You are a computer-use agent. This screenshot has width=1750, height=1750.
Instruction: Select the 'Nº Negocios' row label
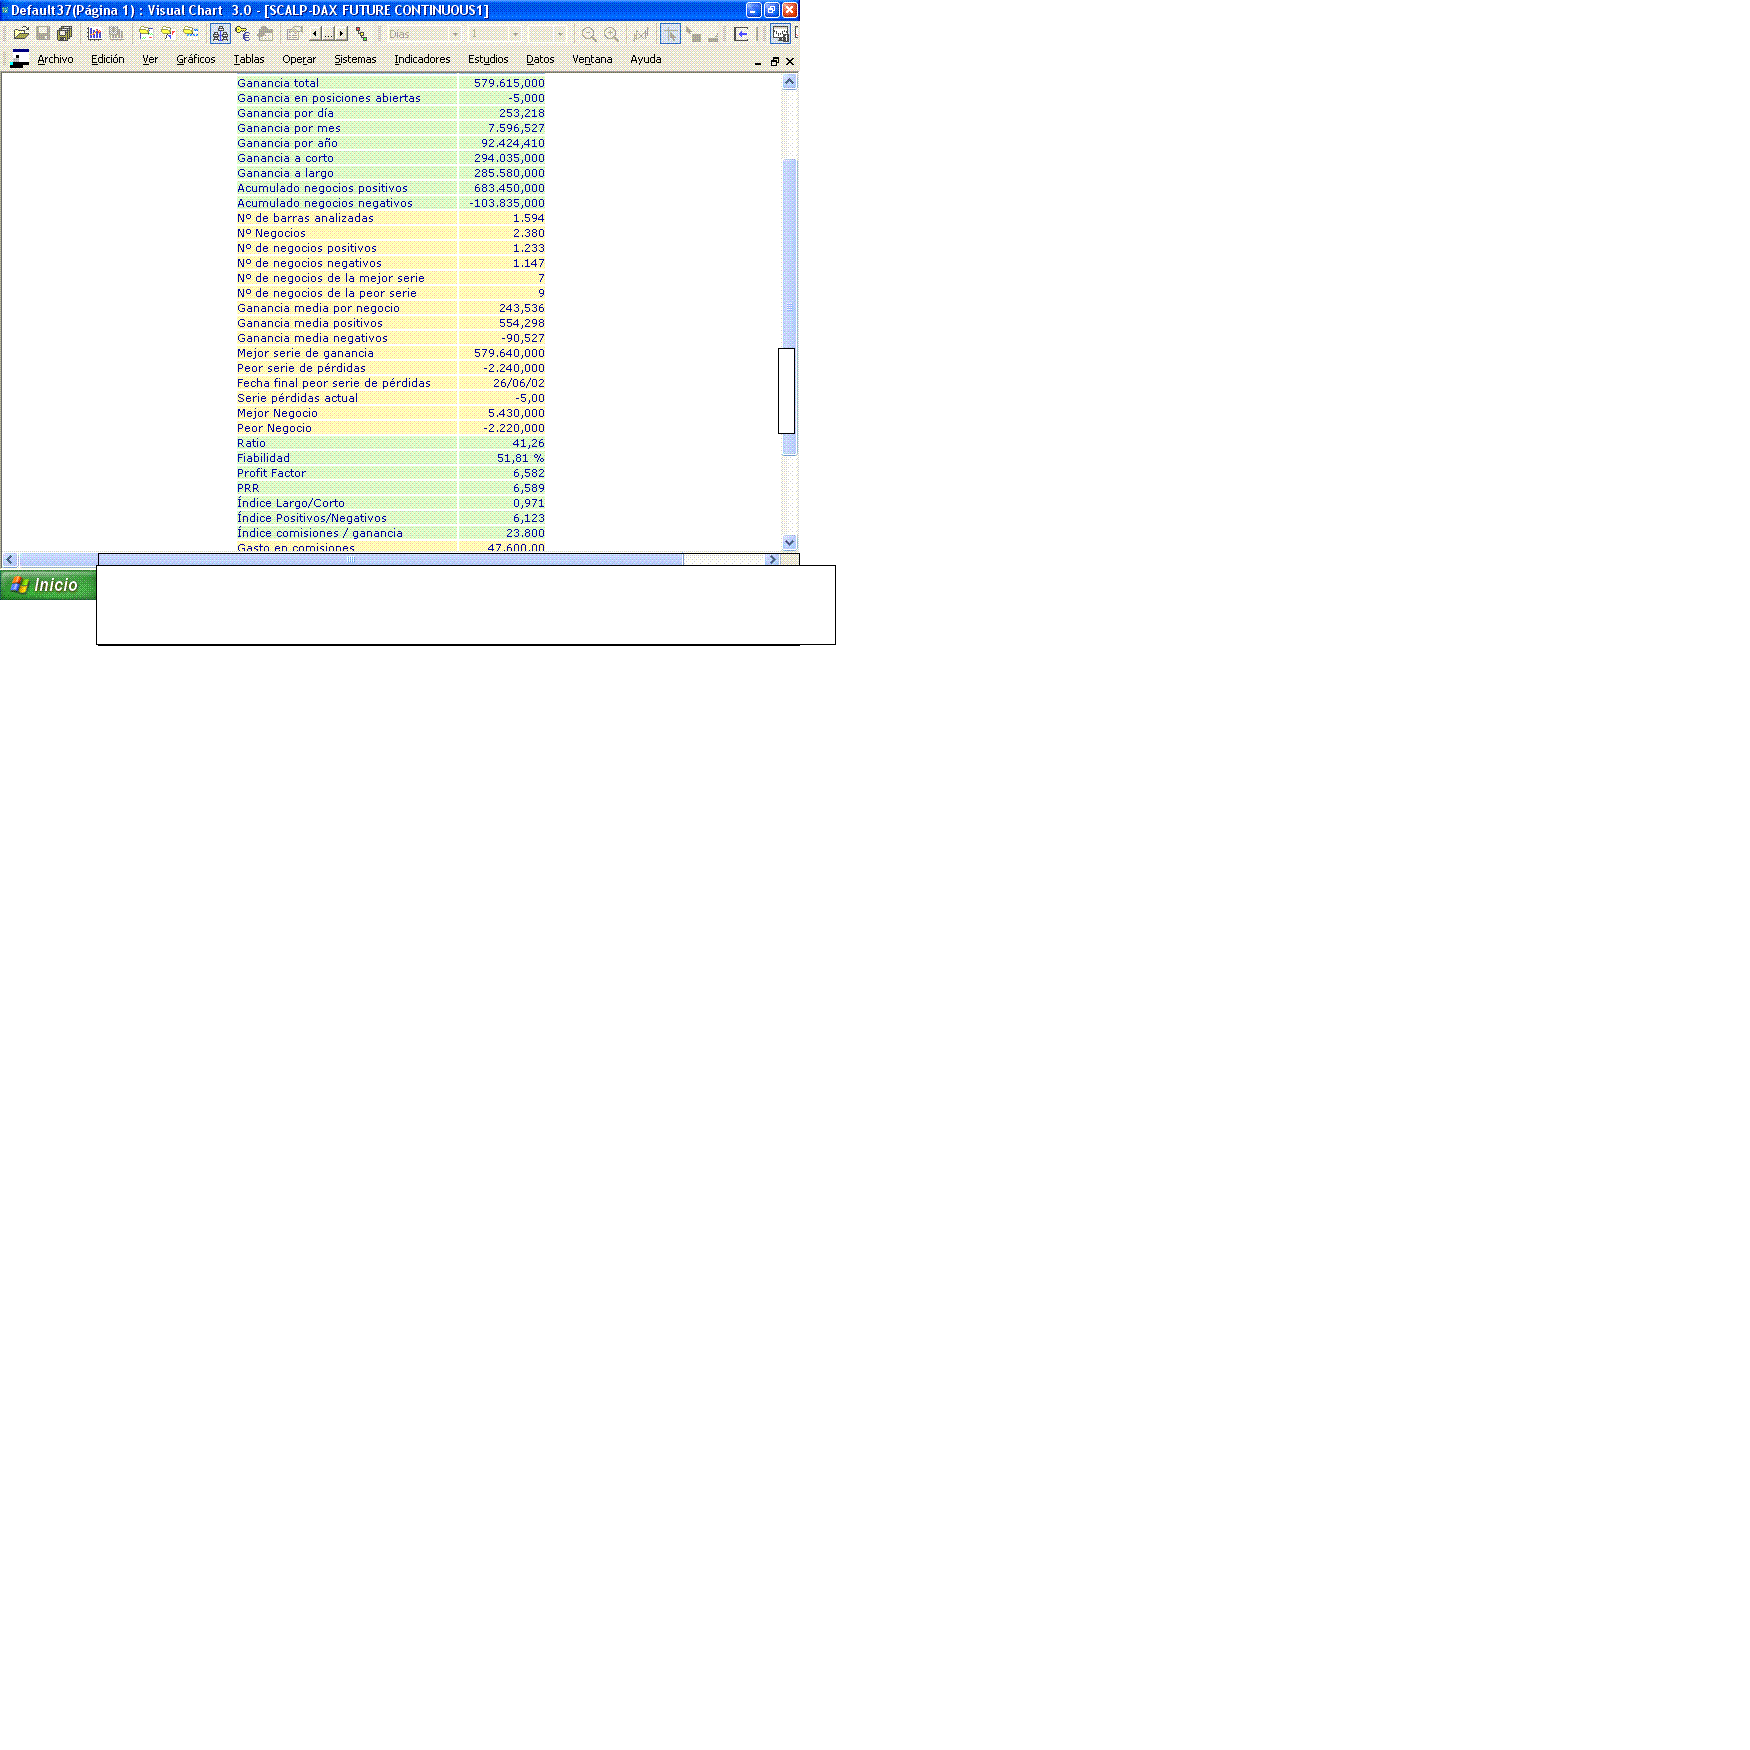[271, 233]
